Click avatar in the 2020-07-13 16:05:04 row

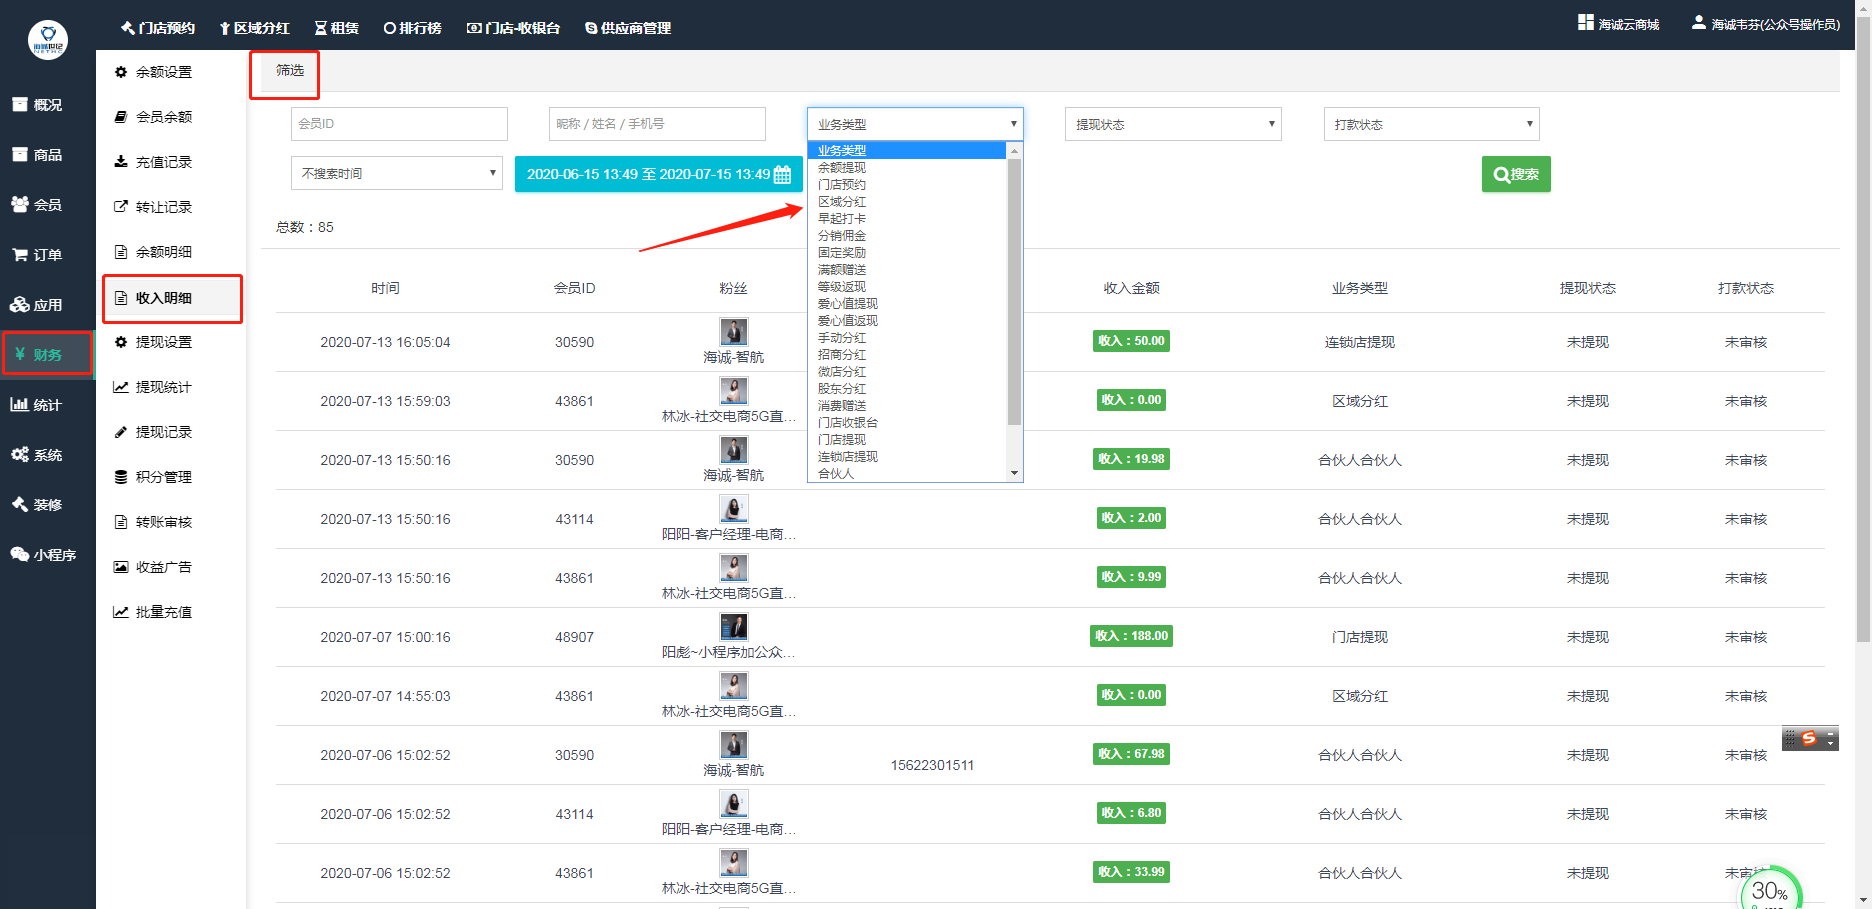[x=734, y=331]
